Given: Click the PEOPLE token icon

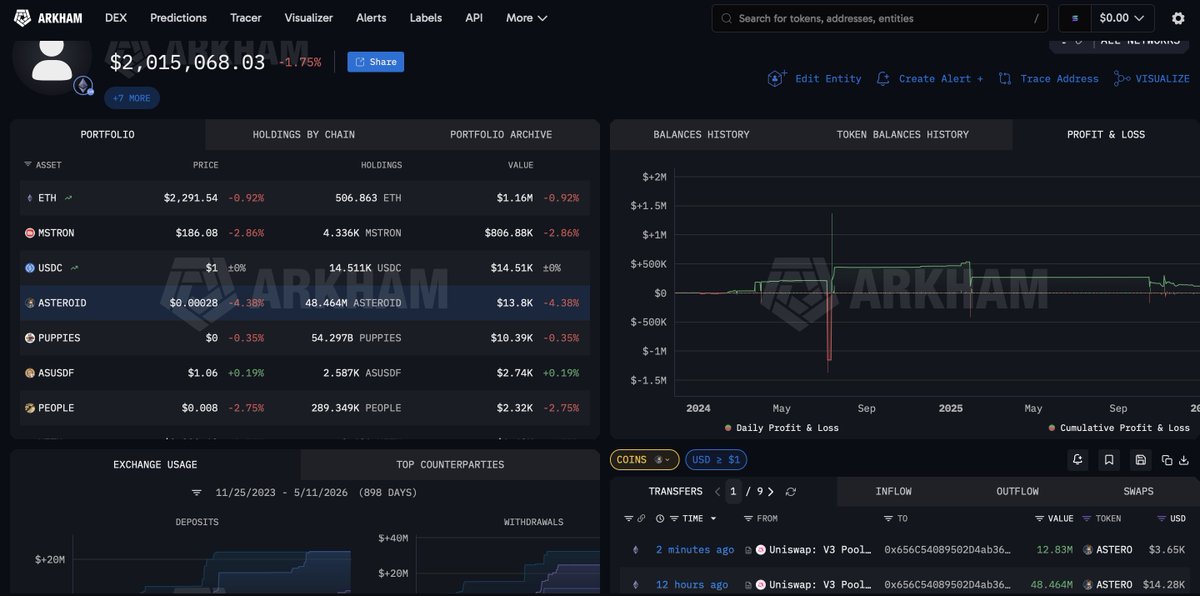Looking at the screenshot, I should point(30,408).
